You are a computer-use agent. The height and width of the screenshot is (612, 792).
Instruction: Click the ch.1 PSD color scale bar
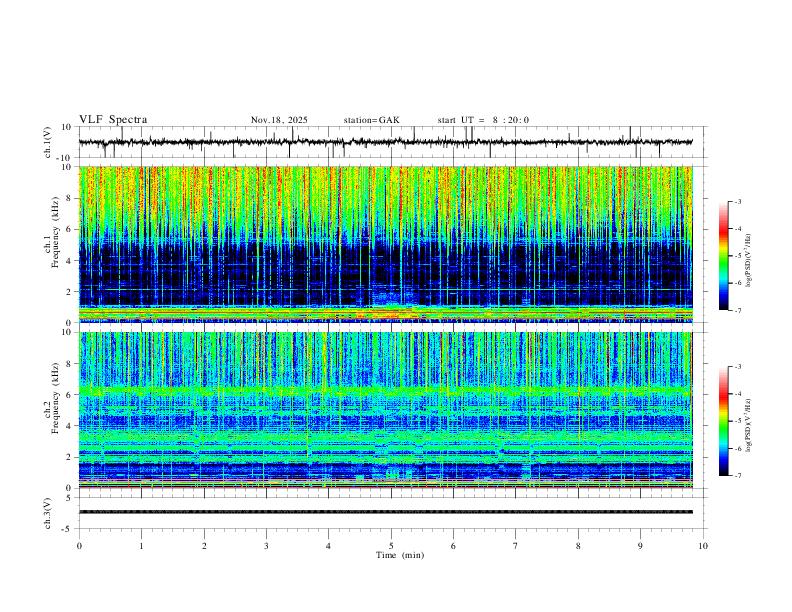coord(724,256)
